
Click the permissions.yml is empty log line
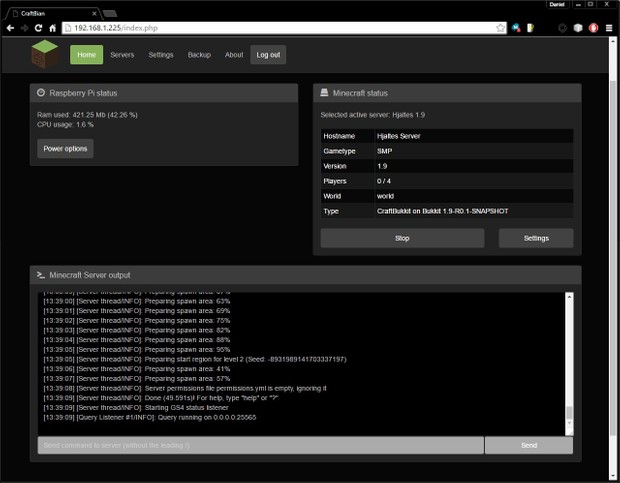tap(185, 388)
